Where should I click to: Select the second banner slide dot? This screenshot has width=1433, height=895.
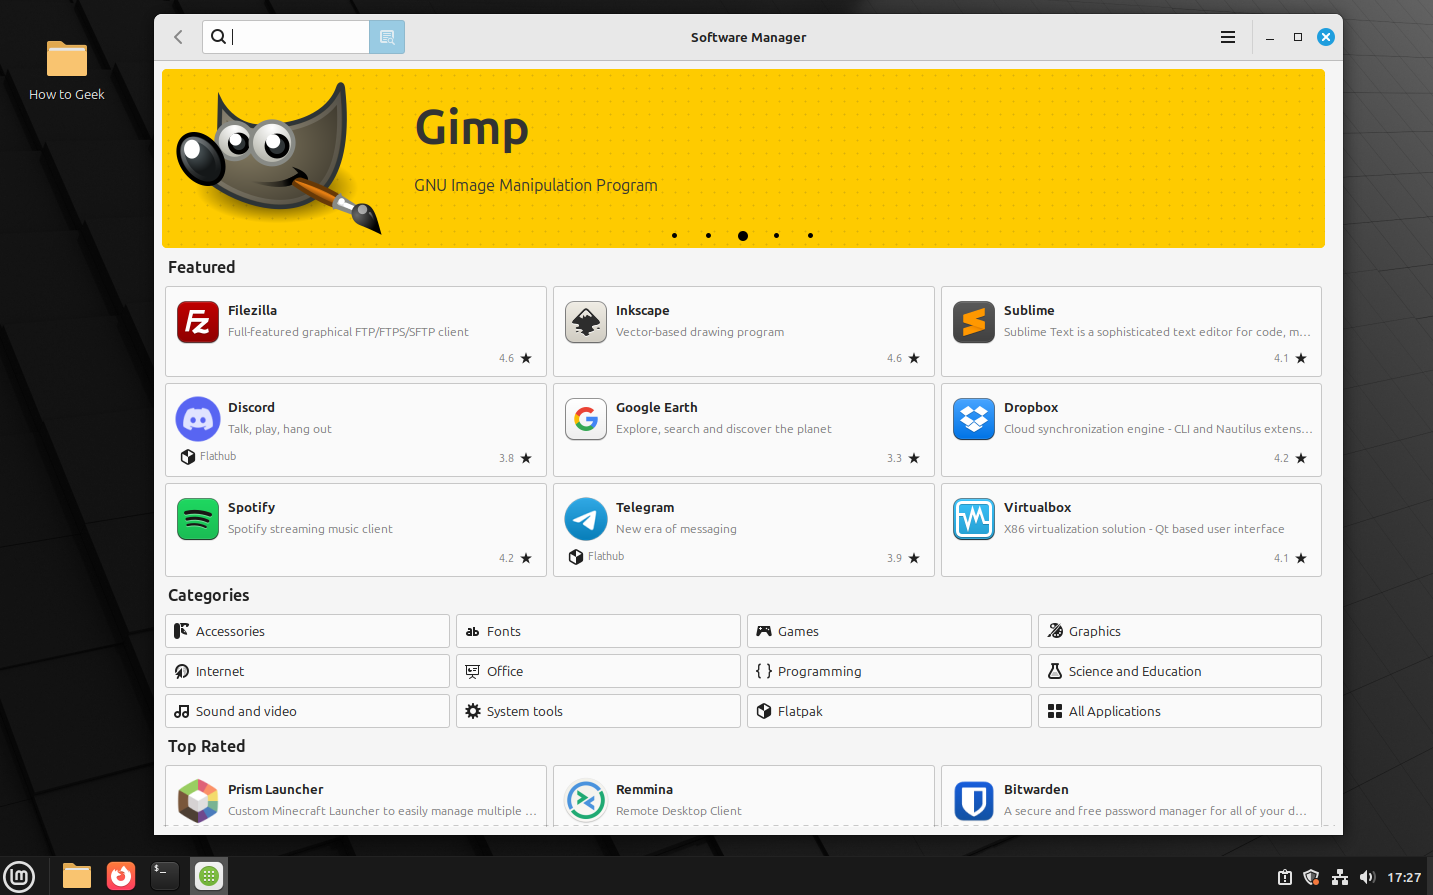click(x=709, y=236)
